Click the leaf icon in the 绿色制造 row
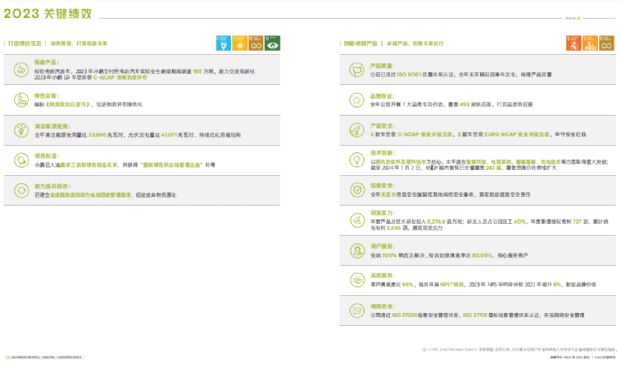The image size is (620, 366). pyautogui.click(x=21, y=160)
